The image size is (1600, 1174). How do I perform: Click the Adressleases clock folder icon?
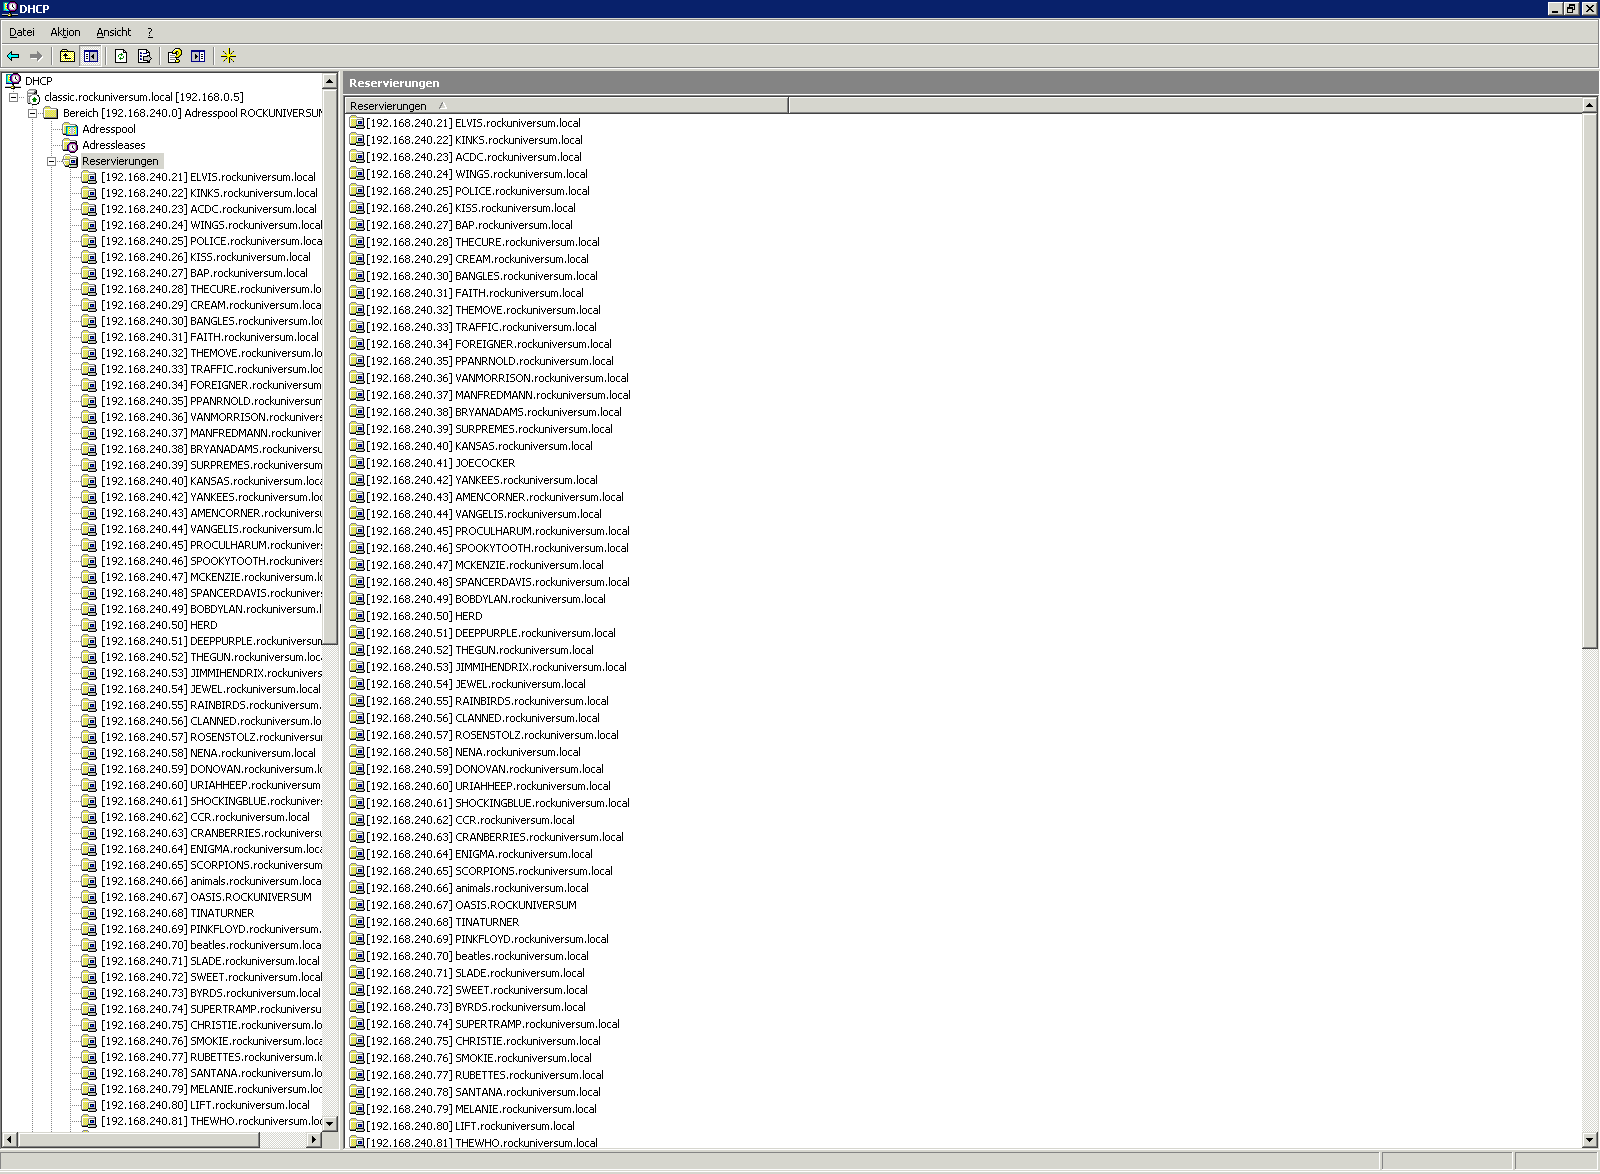[70, 145]
